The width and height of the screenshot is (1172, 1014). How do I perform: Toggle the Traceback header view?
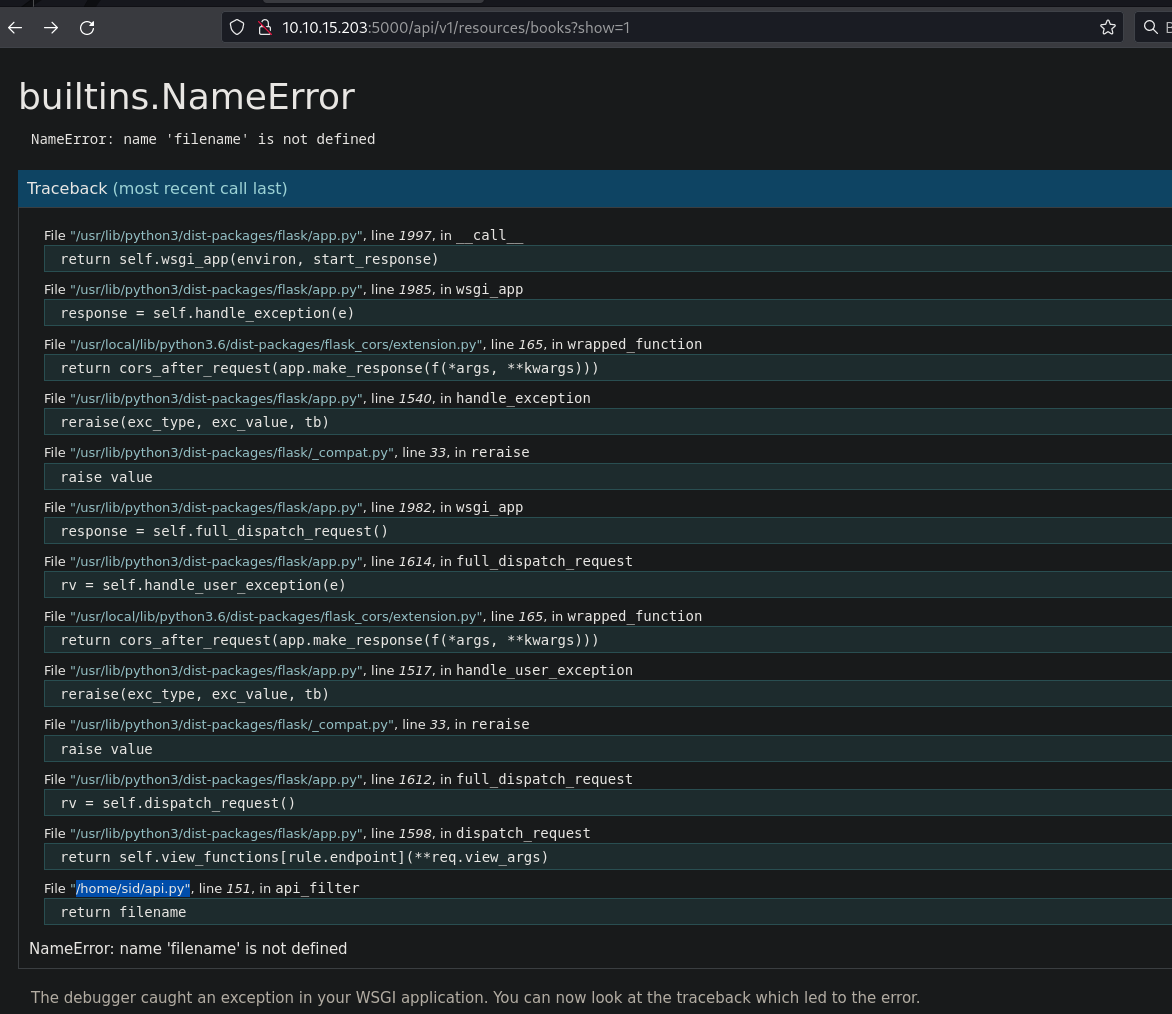click(x=157, y=188)
